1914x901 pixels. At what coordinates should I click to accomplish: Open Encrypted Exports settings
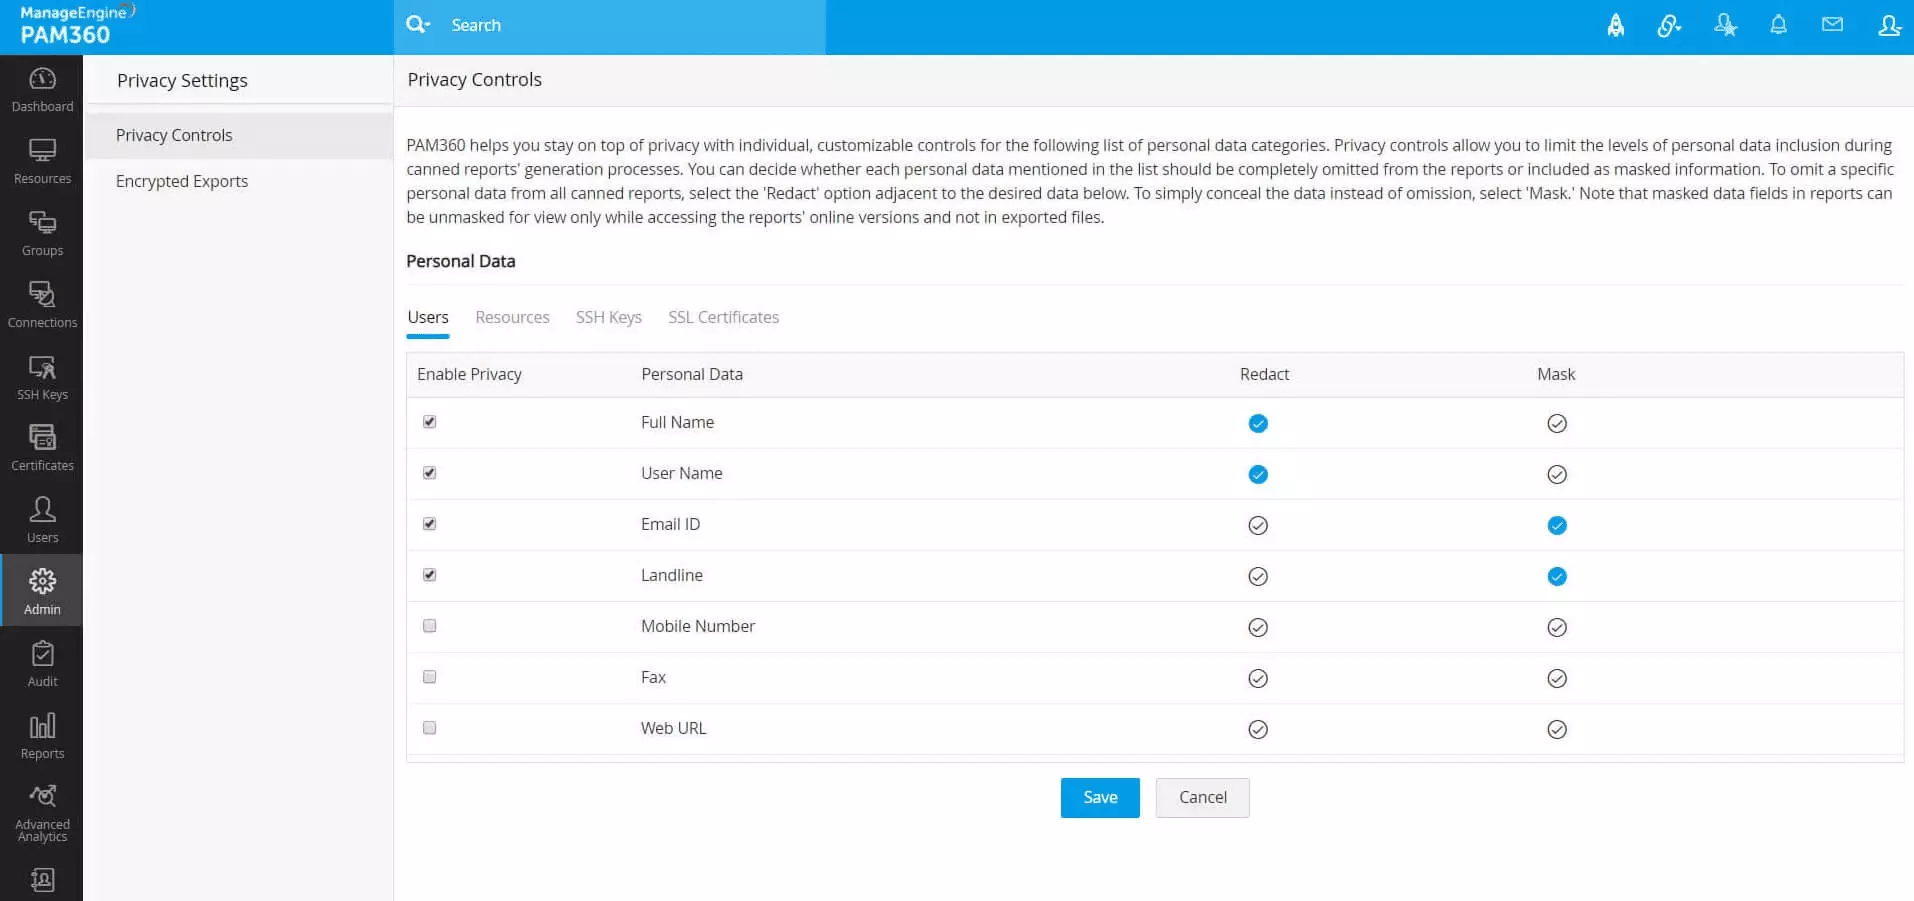coord(182,181)
